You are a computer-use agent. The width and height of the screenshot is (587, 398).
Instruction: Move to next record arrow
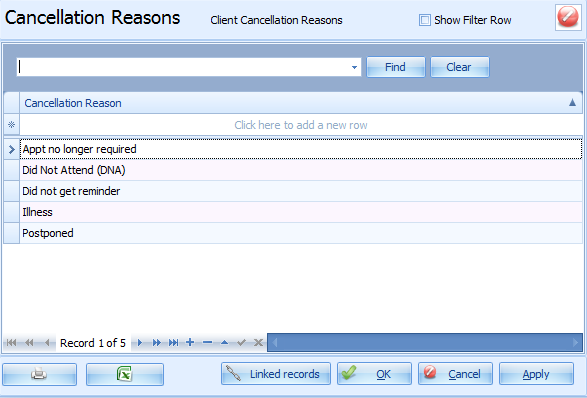(x=140, y=343)
